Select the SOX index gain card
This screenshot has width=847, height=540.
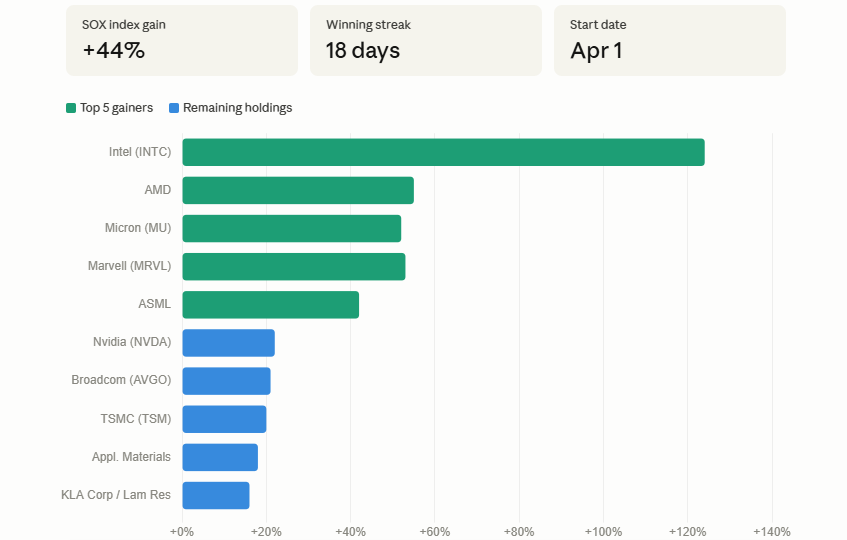182,40
